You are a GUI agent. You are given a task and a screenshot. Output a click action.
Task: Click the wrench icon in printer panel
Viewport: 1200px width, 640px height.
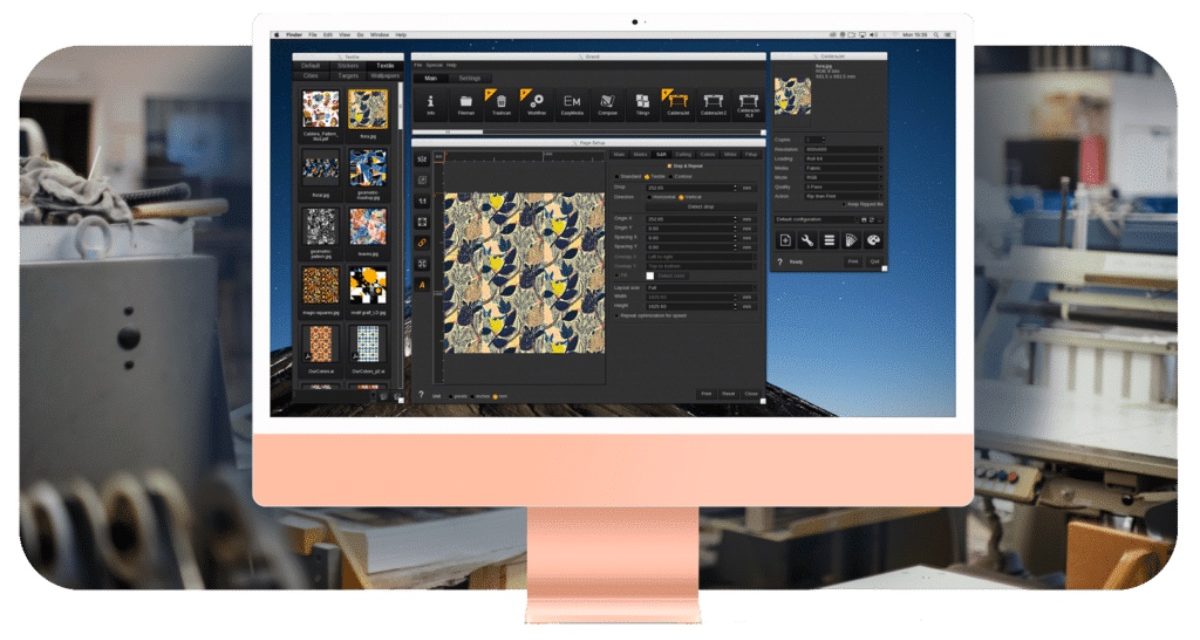click(806, 240)
